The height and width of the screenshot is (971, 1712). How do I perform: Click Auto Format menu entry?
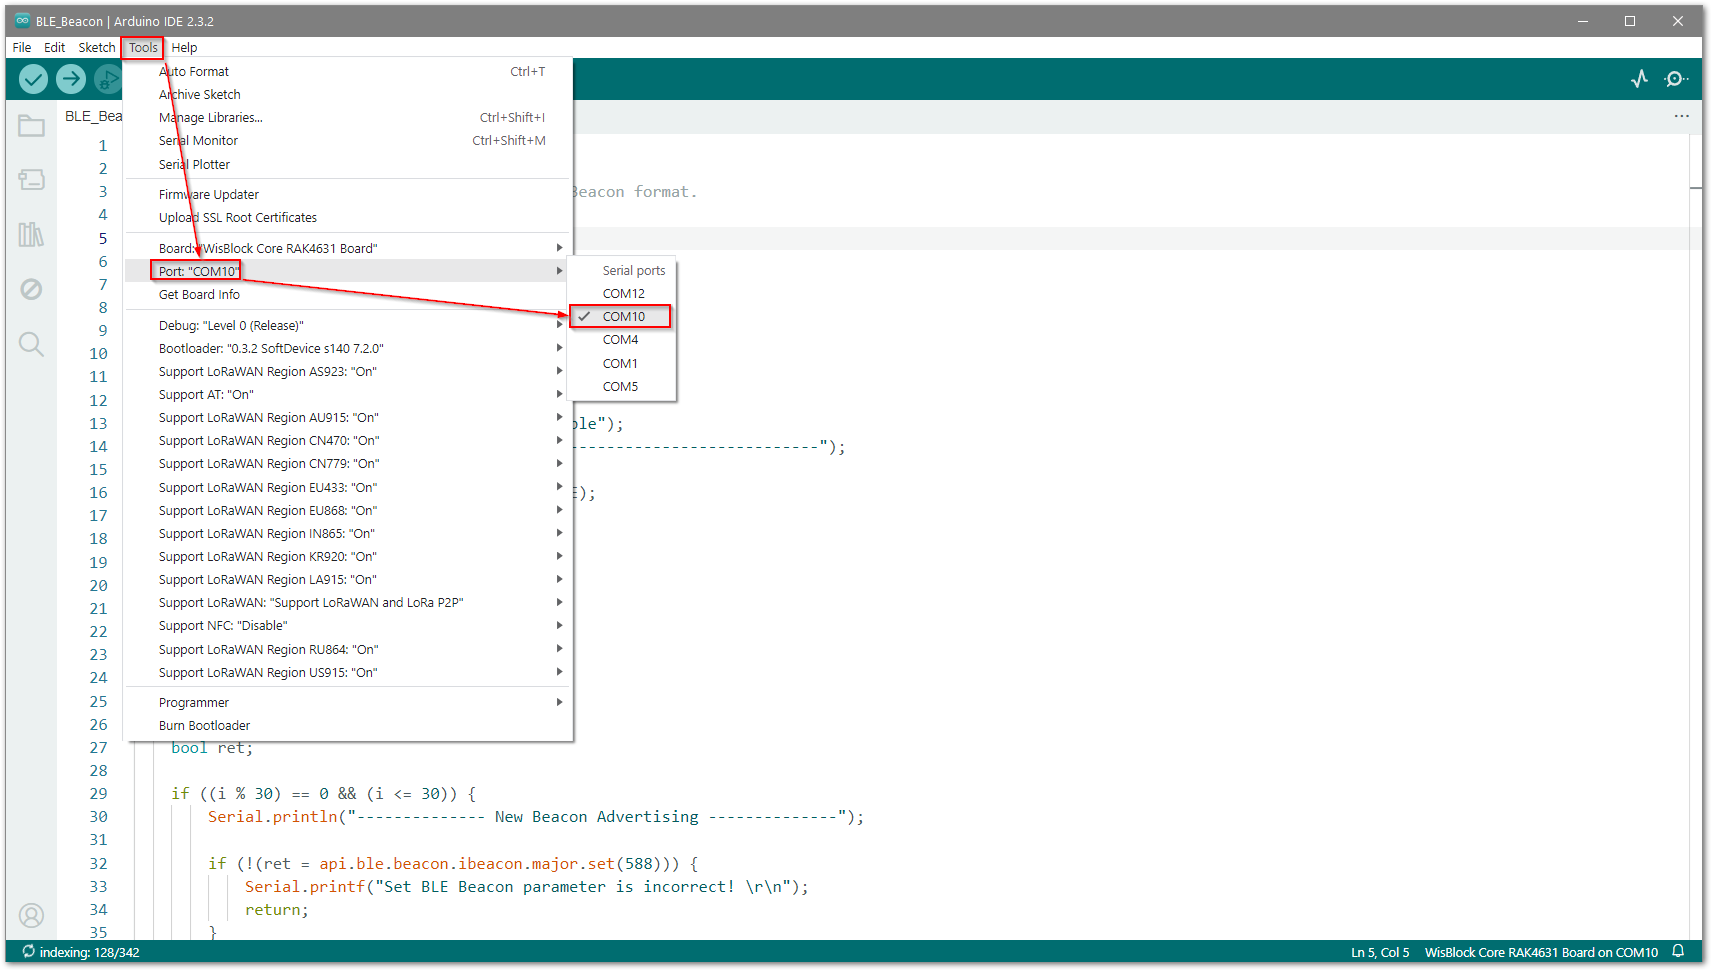click(347, 71)
